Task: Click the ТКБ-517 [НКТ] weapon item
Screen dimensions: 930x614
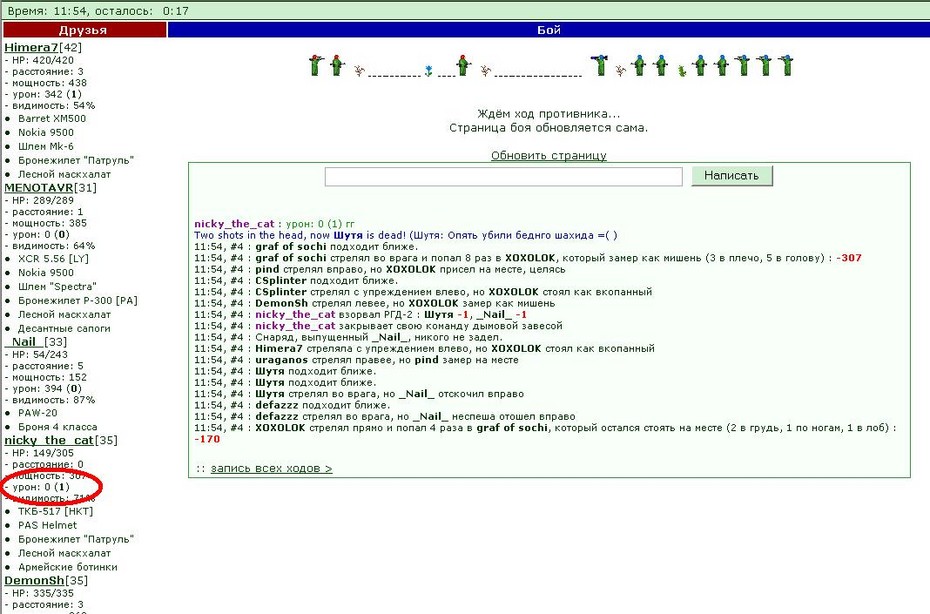Action: point(55,511)
